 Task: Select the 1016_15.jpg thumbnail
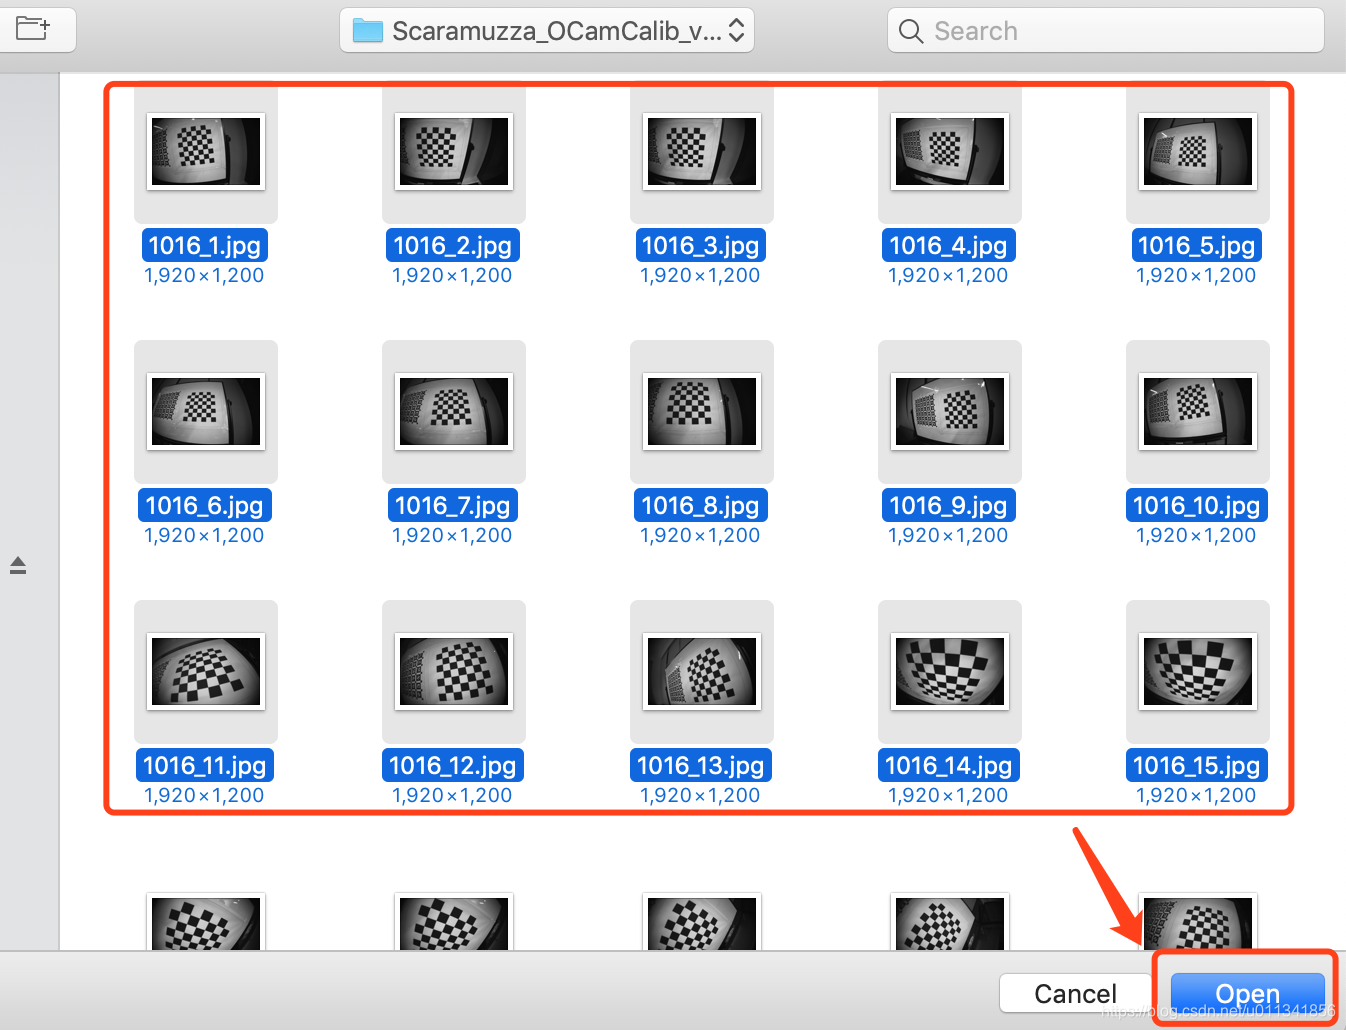(x=1198, y=671)
